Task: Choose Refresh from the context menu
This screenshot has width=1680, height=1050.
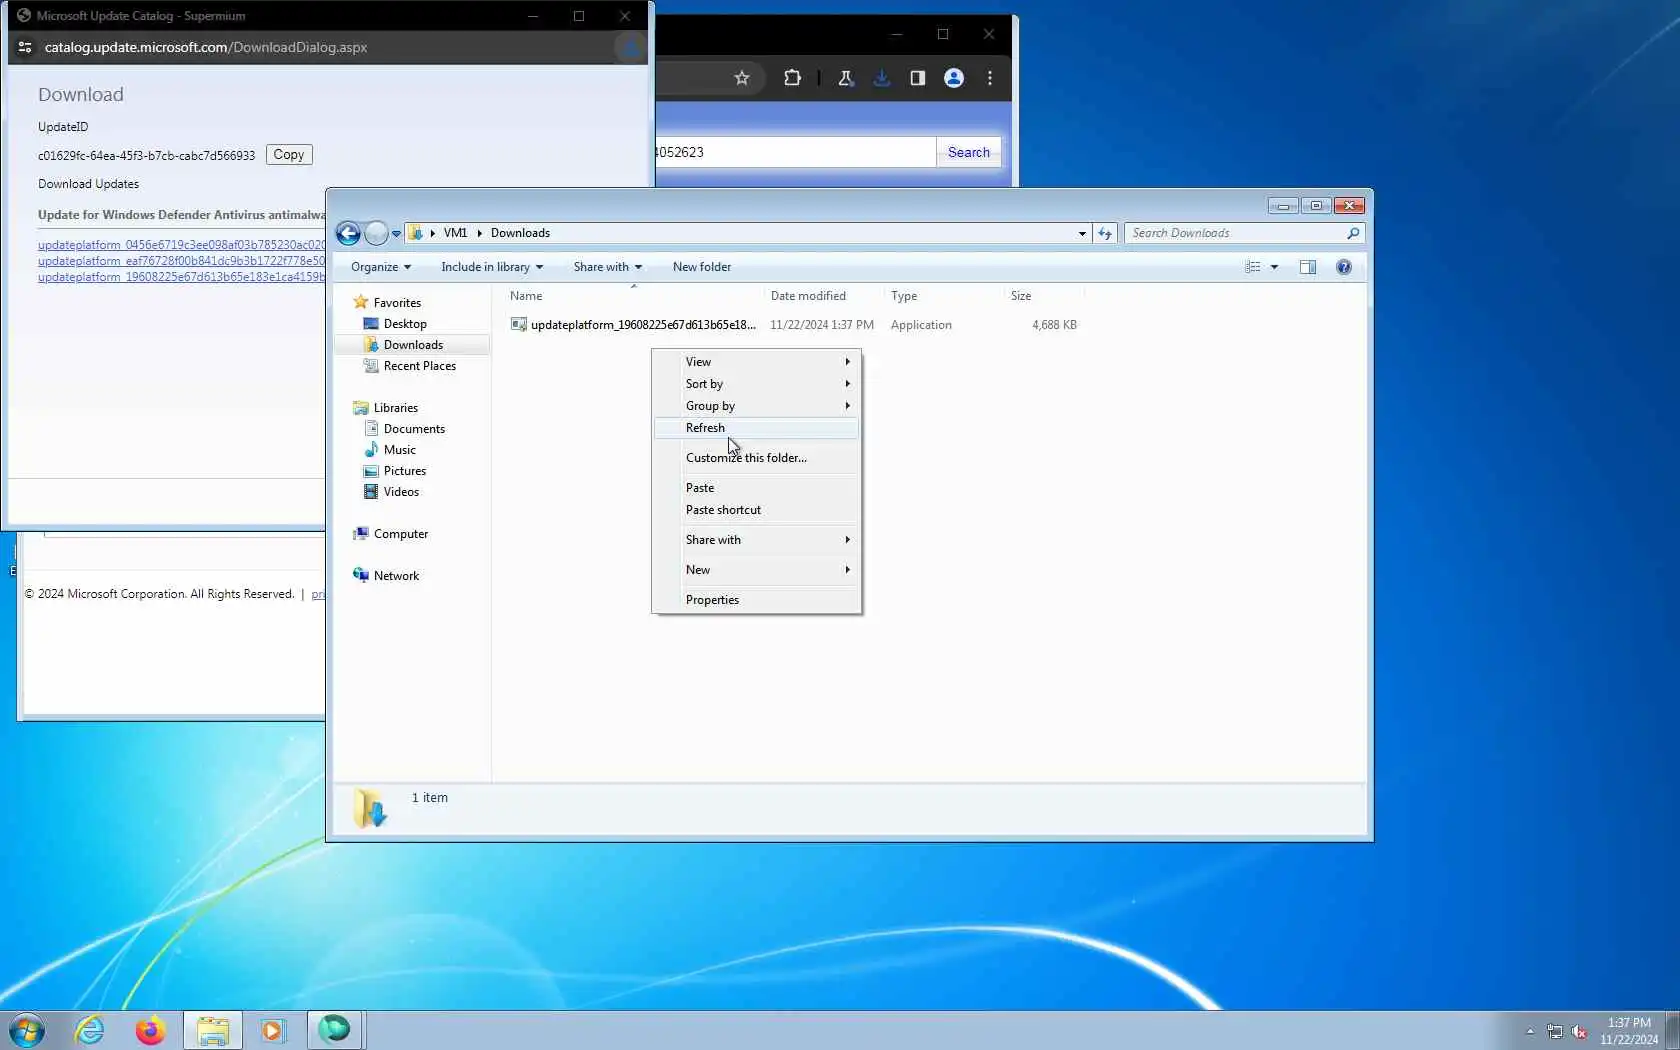Action: click(x=757, y=428)
